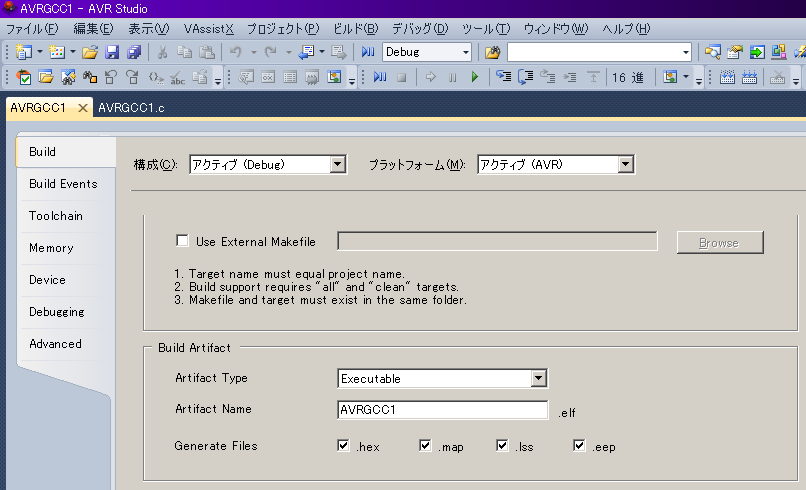Image resolution: width=806 pixels, height=490 pixels.
Task: Expand the Undo history dropdown arrow
Action: point(253,52)
